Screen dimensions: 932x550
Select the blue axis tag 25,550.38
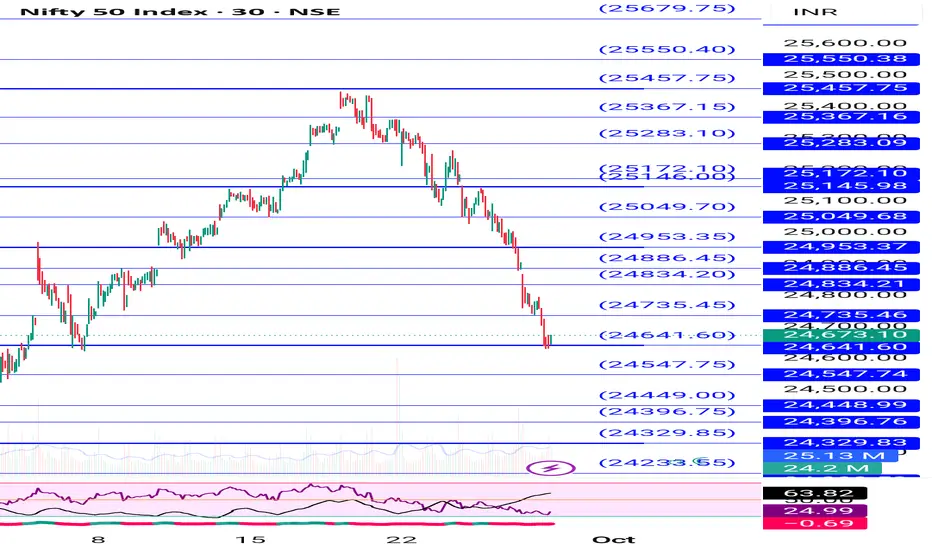(x=840, y=59)
